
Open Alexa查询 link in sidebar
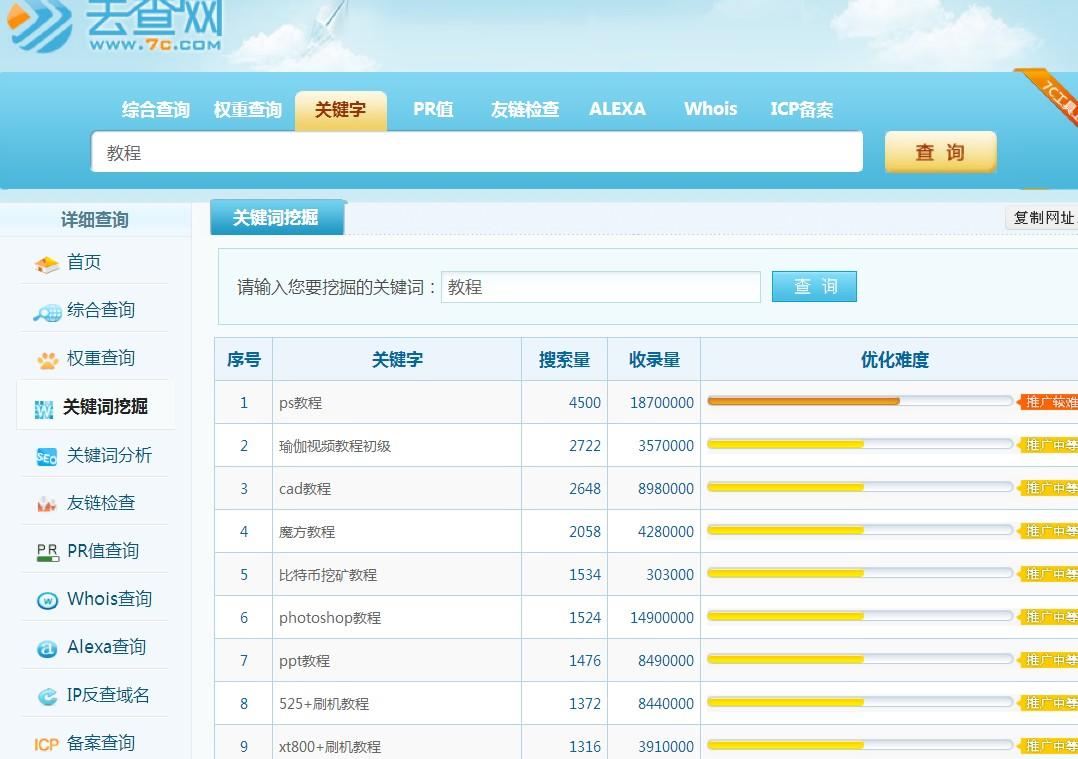(107, 647)
